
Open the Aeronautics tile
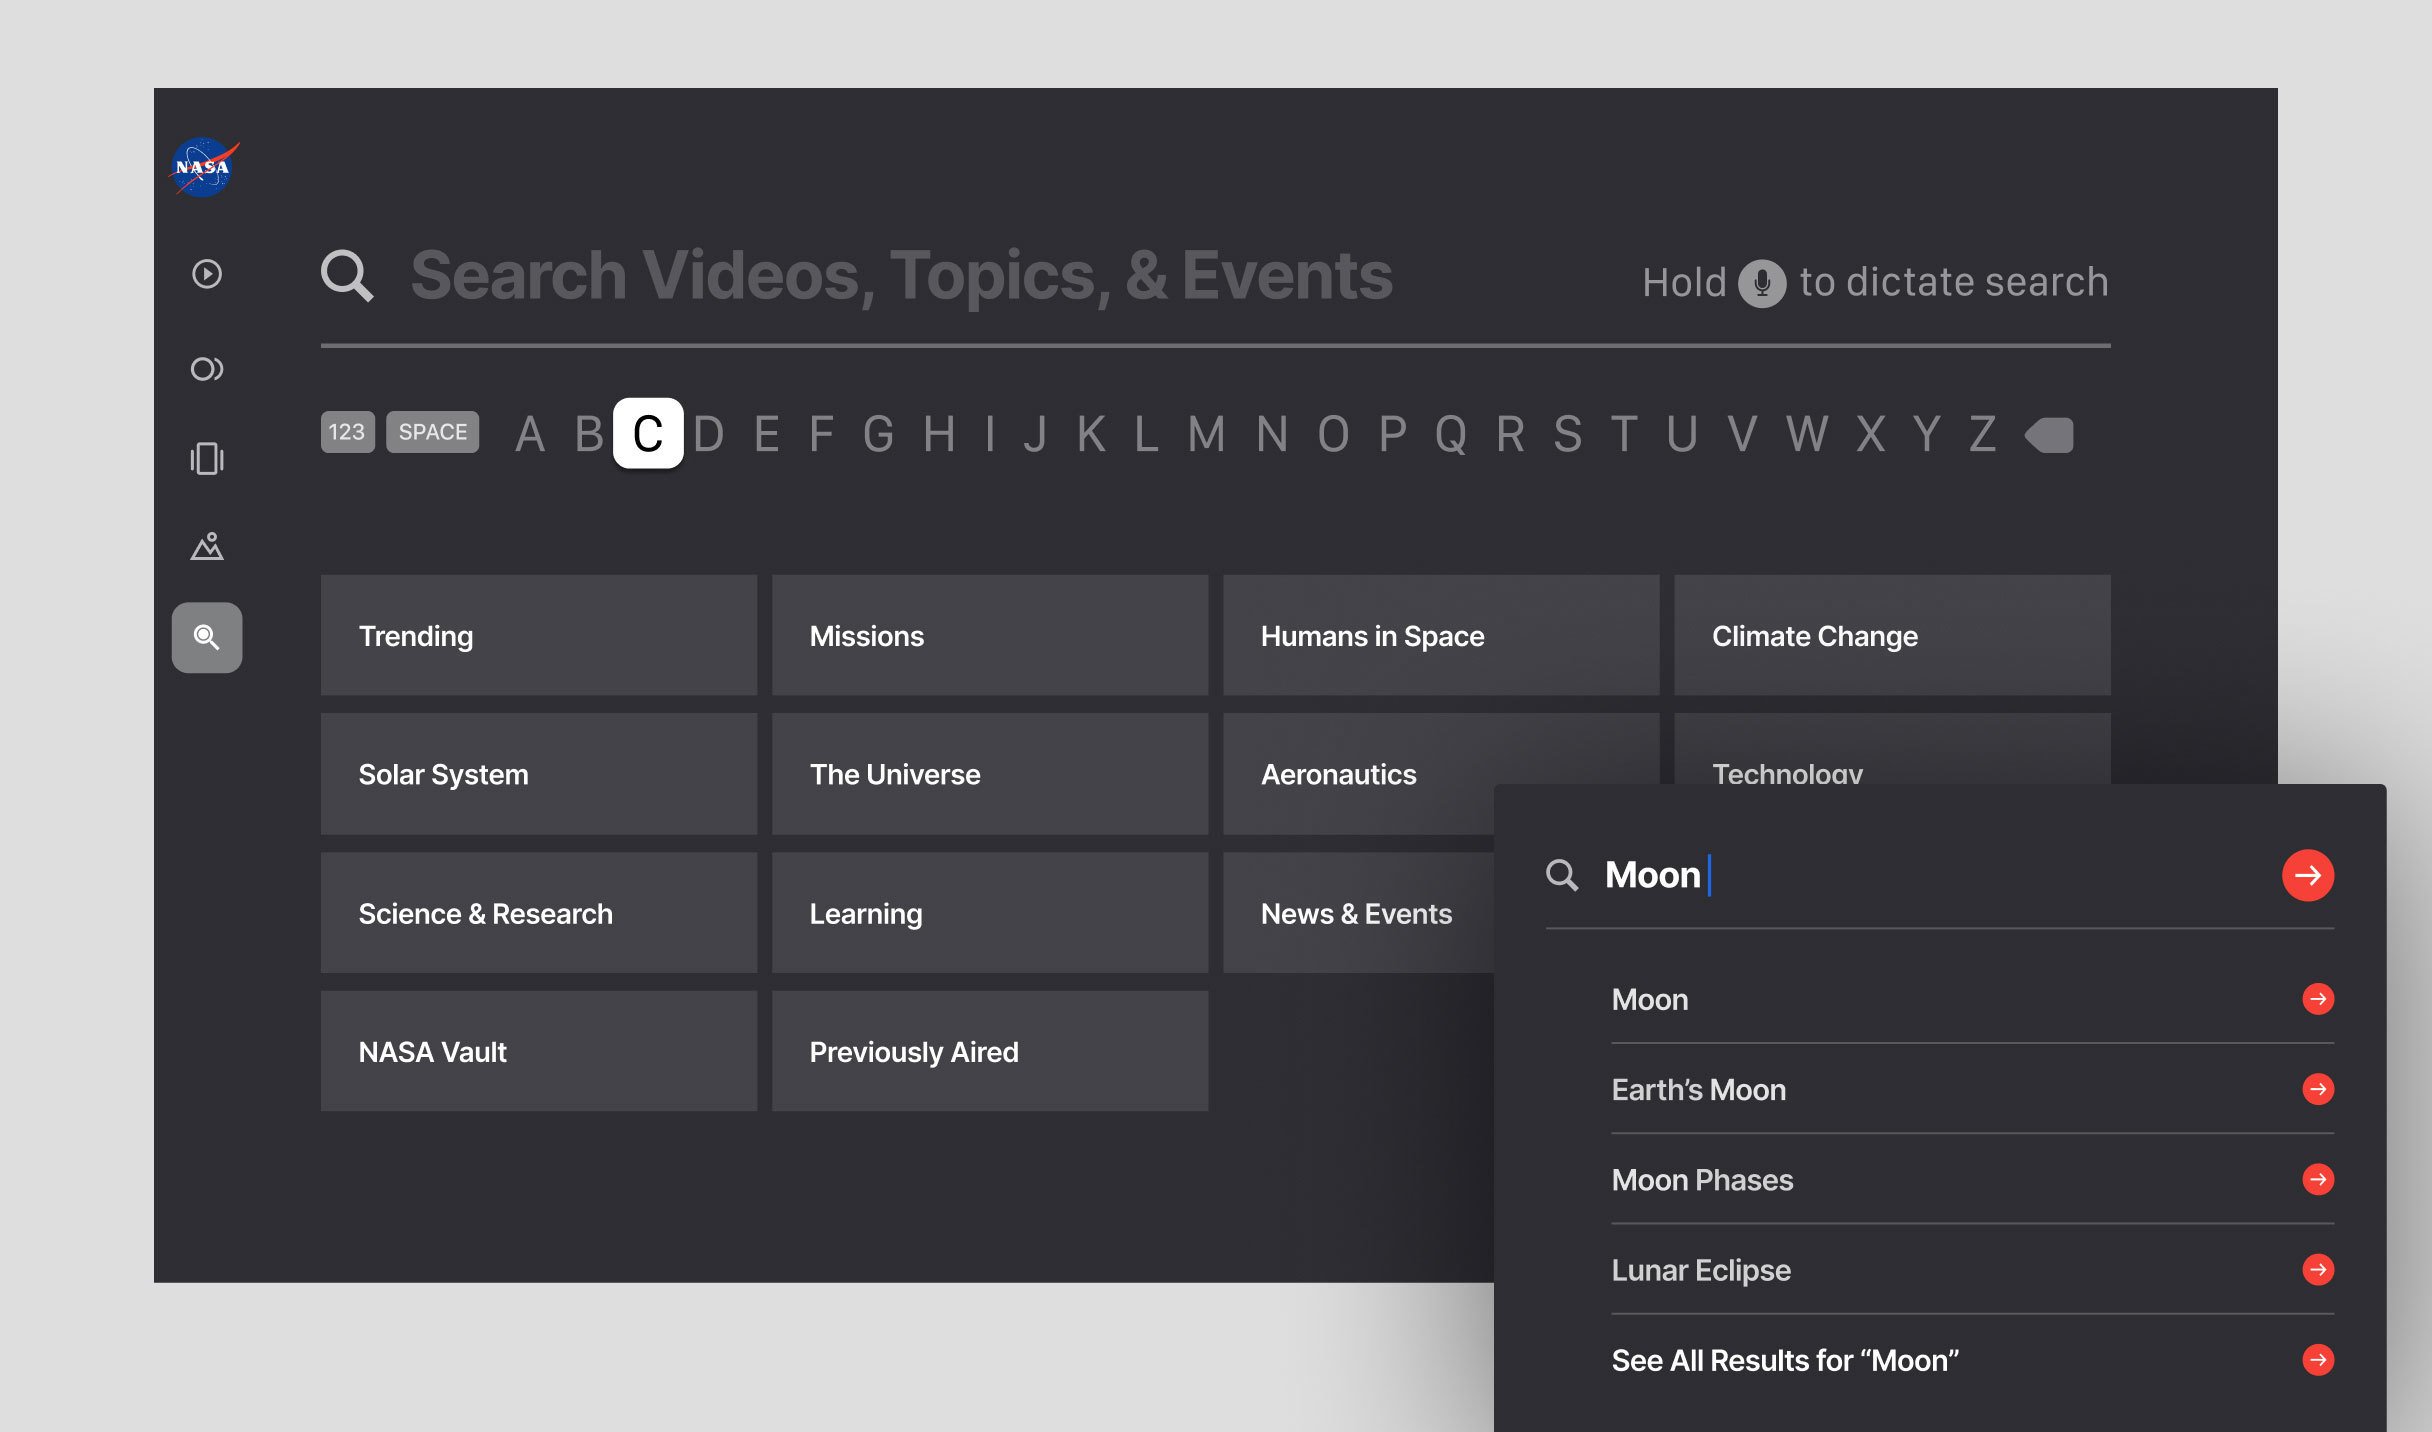(1358, 774)
